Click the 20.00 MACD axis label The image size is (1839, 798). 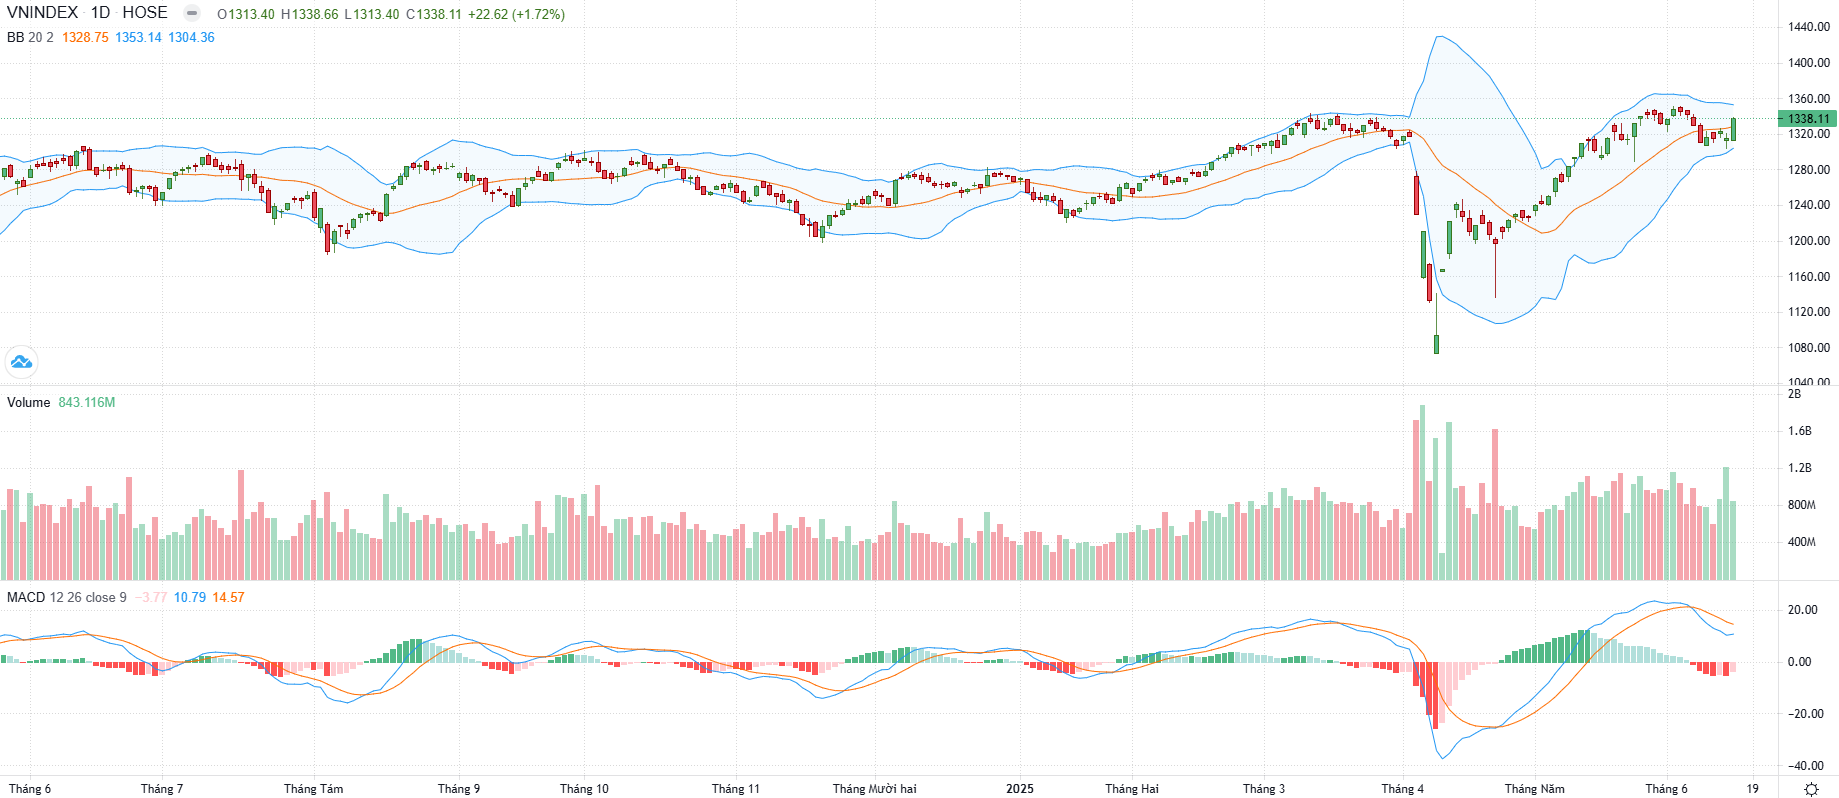(x=1803, y=610)
